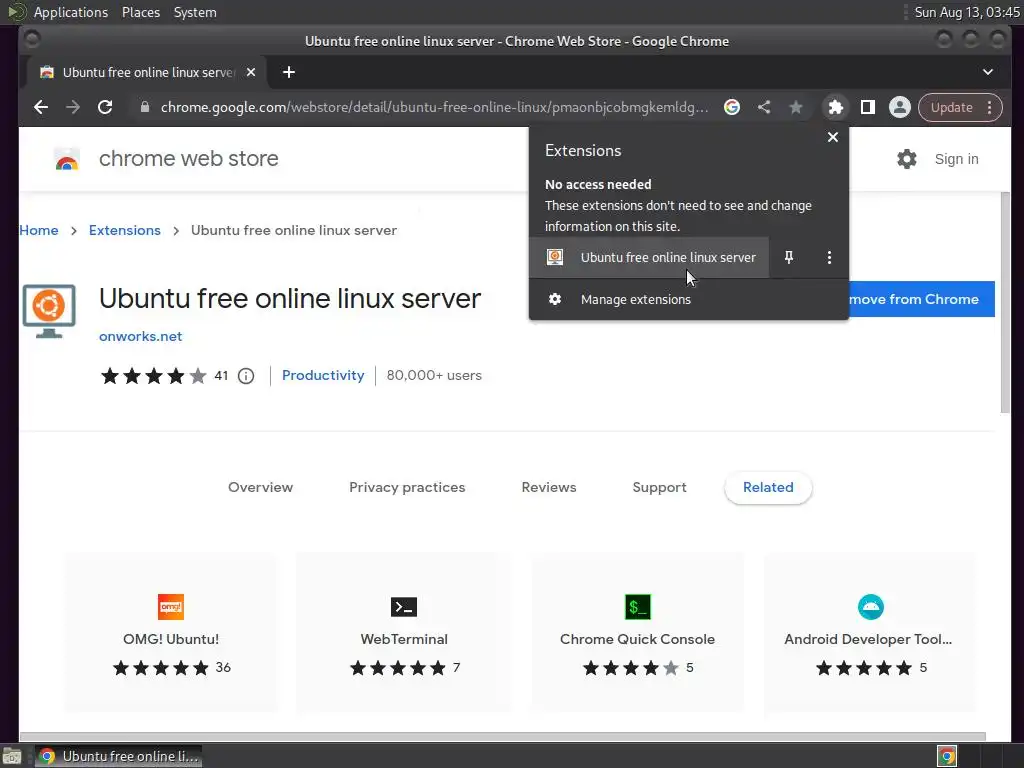Click the 80,000+ users text
The width and height of the screenshot is (1024, 768).
[x=434, y=375]
